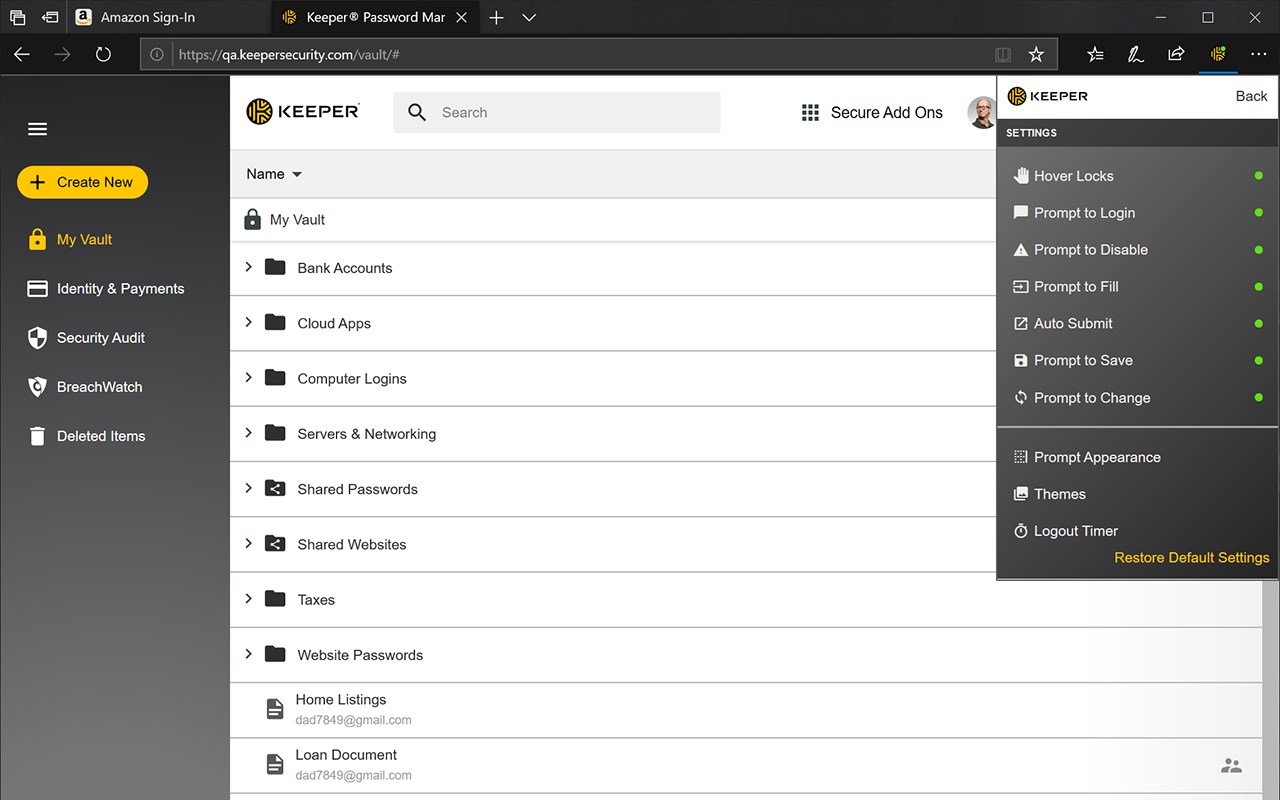This screenshot has height=800, width=1280.
Task: Close the Keeper Password Manager tab
Action: click(x=461, y=17)
